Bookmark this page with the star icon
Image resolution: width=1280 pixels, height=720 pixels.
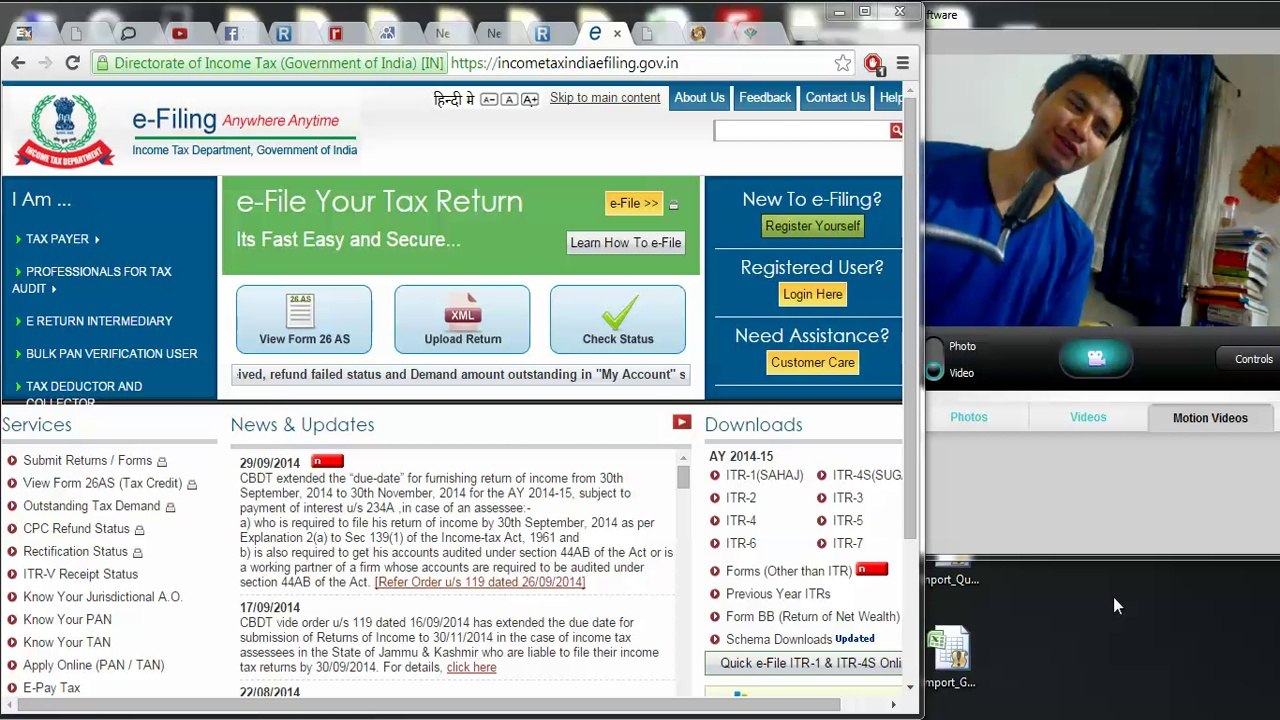click(843, 63)
